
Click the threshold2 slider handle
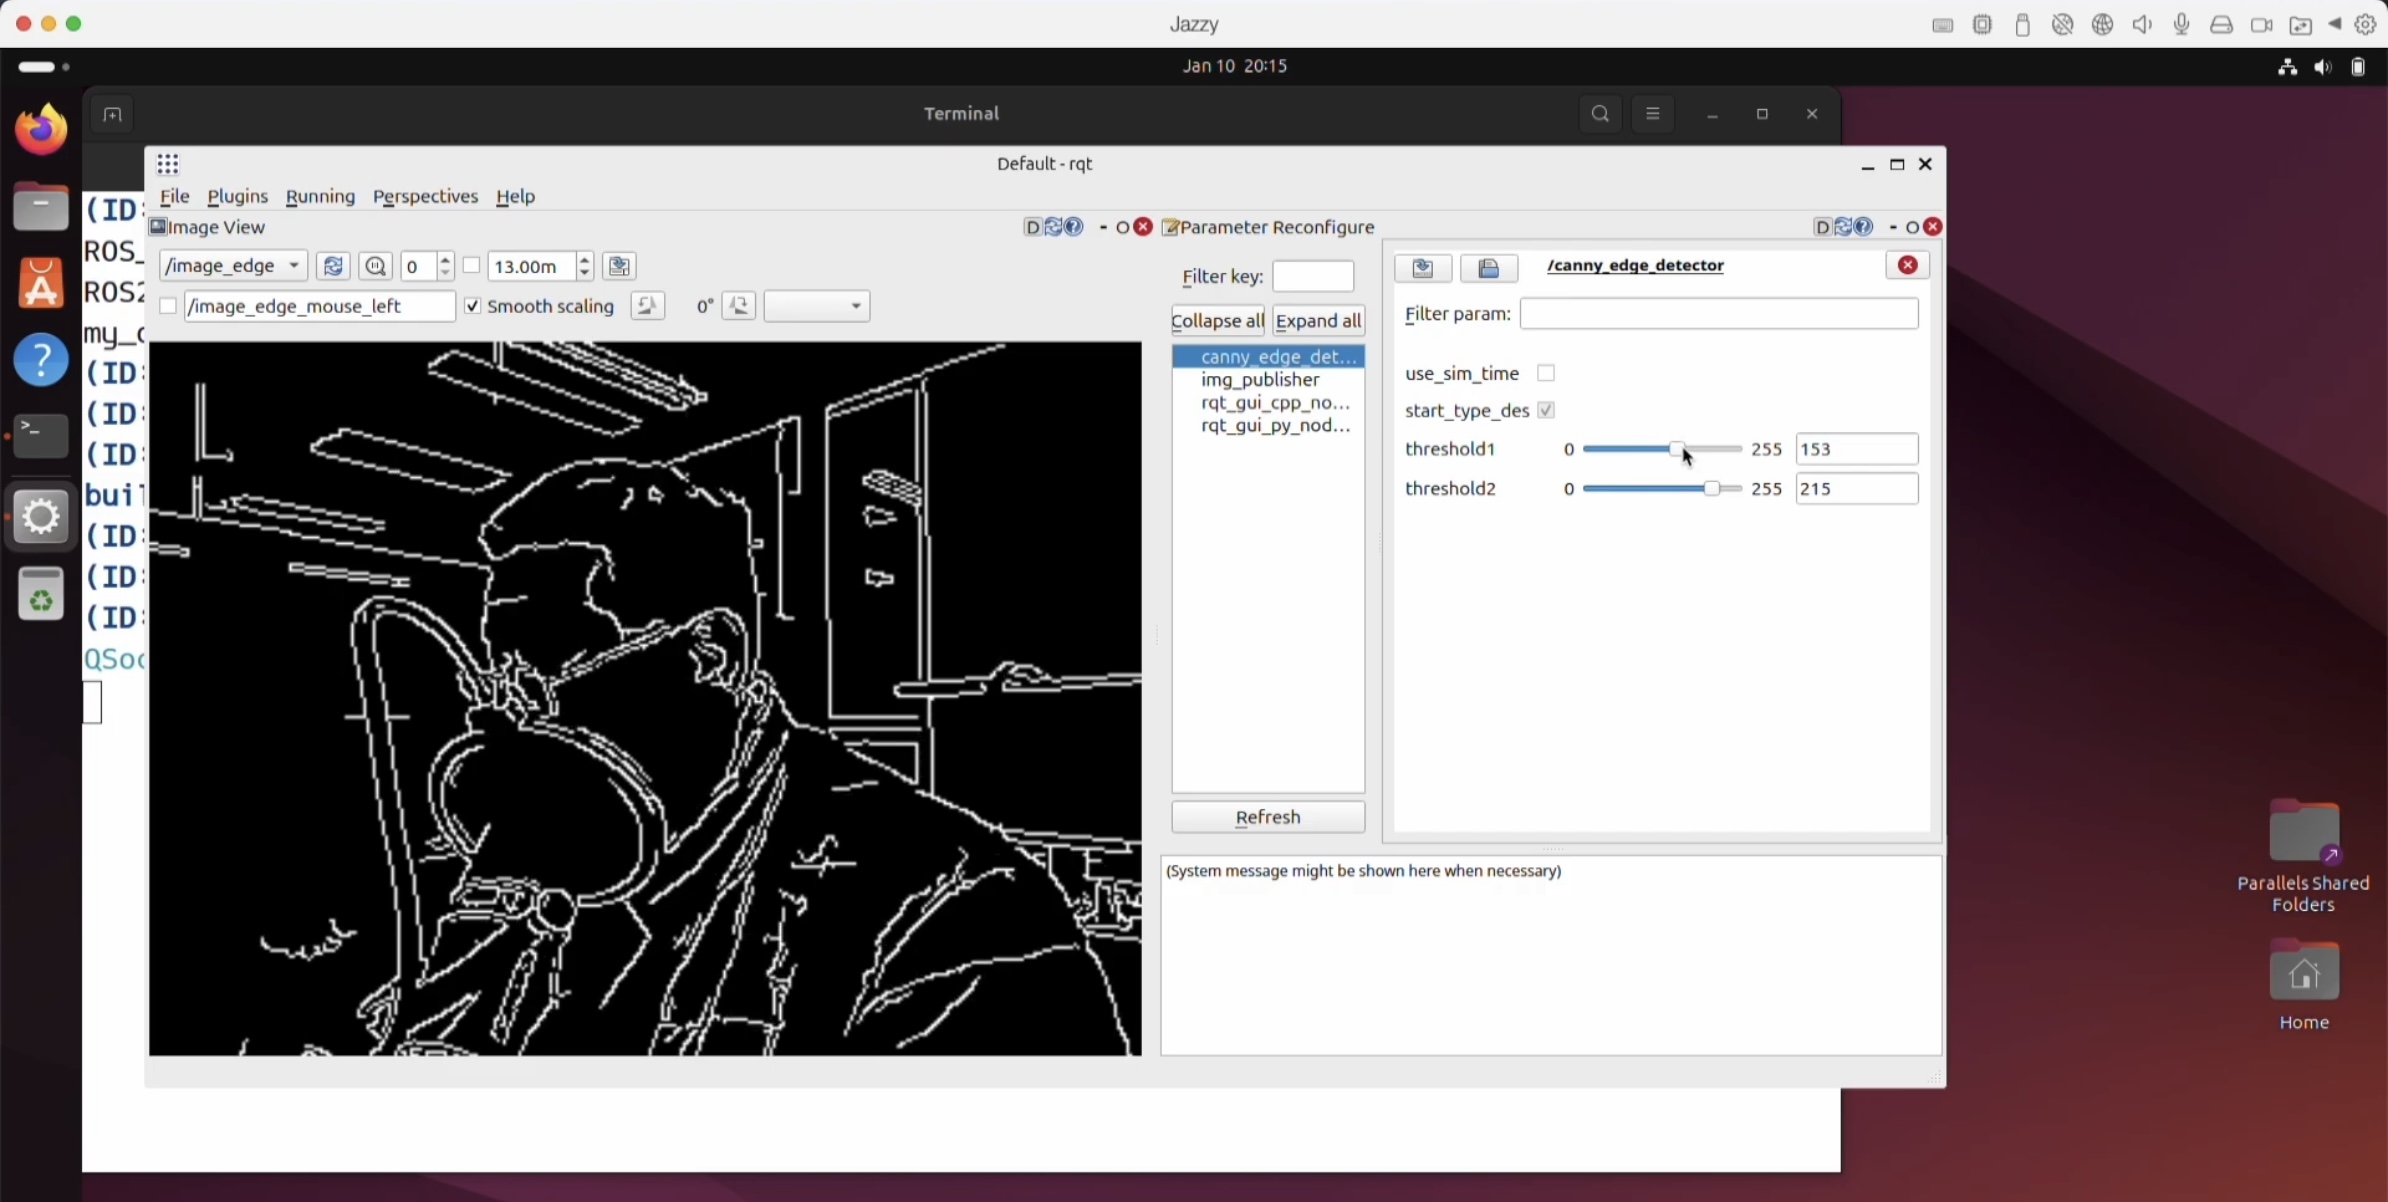point(1711,489)
